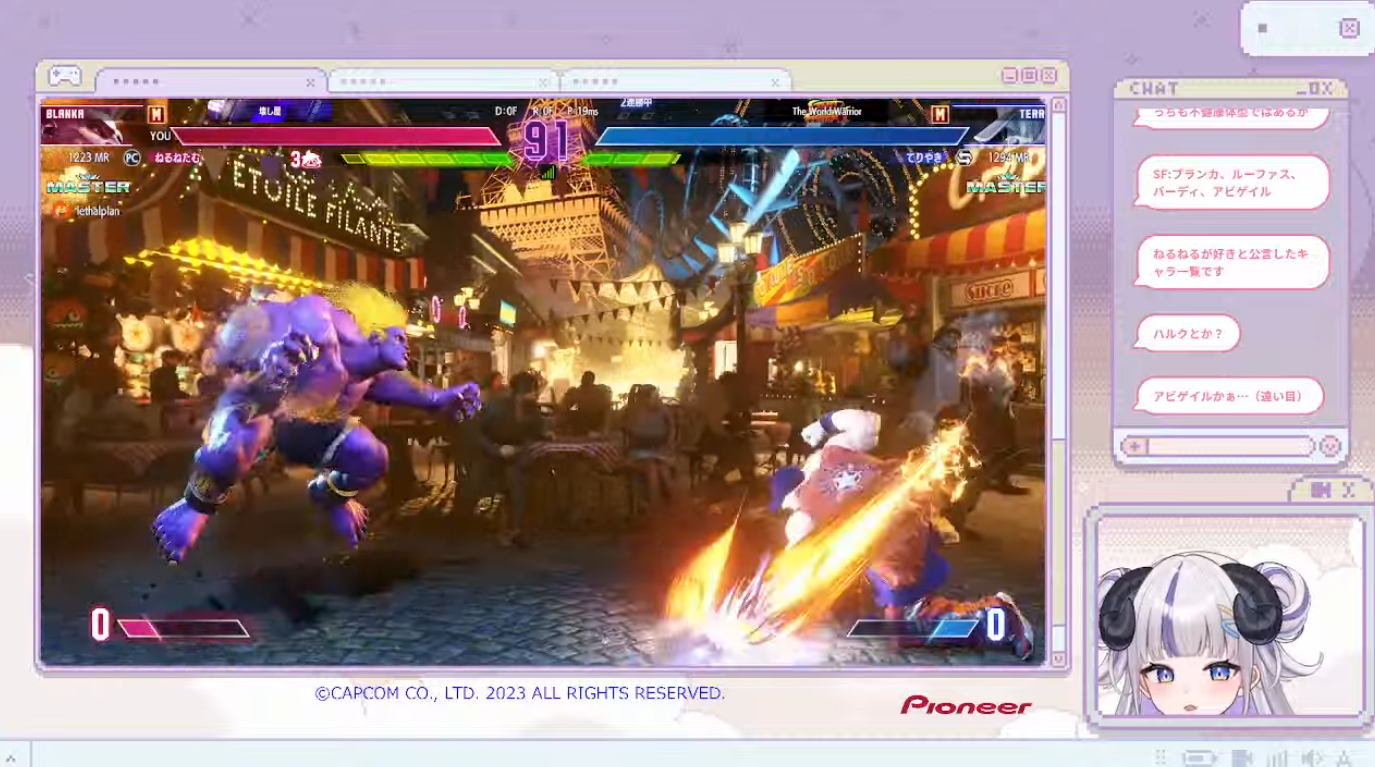Click the 1223 MR rating text
Image resolution: width=1375 pixels, height=767 pixels.
pyautogui.click(x=88, y=157)
